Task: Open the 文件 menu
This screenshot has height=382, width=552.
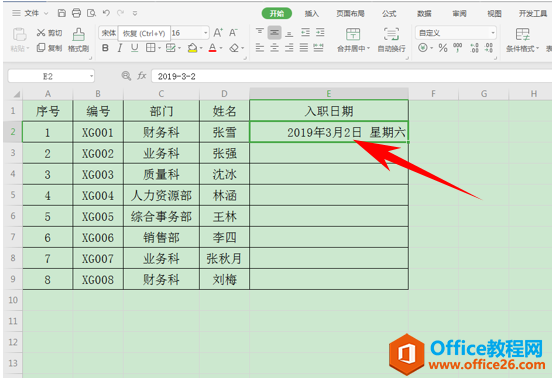Action: click(x=30, y=13)
